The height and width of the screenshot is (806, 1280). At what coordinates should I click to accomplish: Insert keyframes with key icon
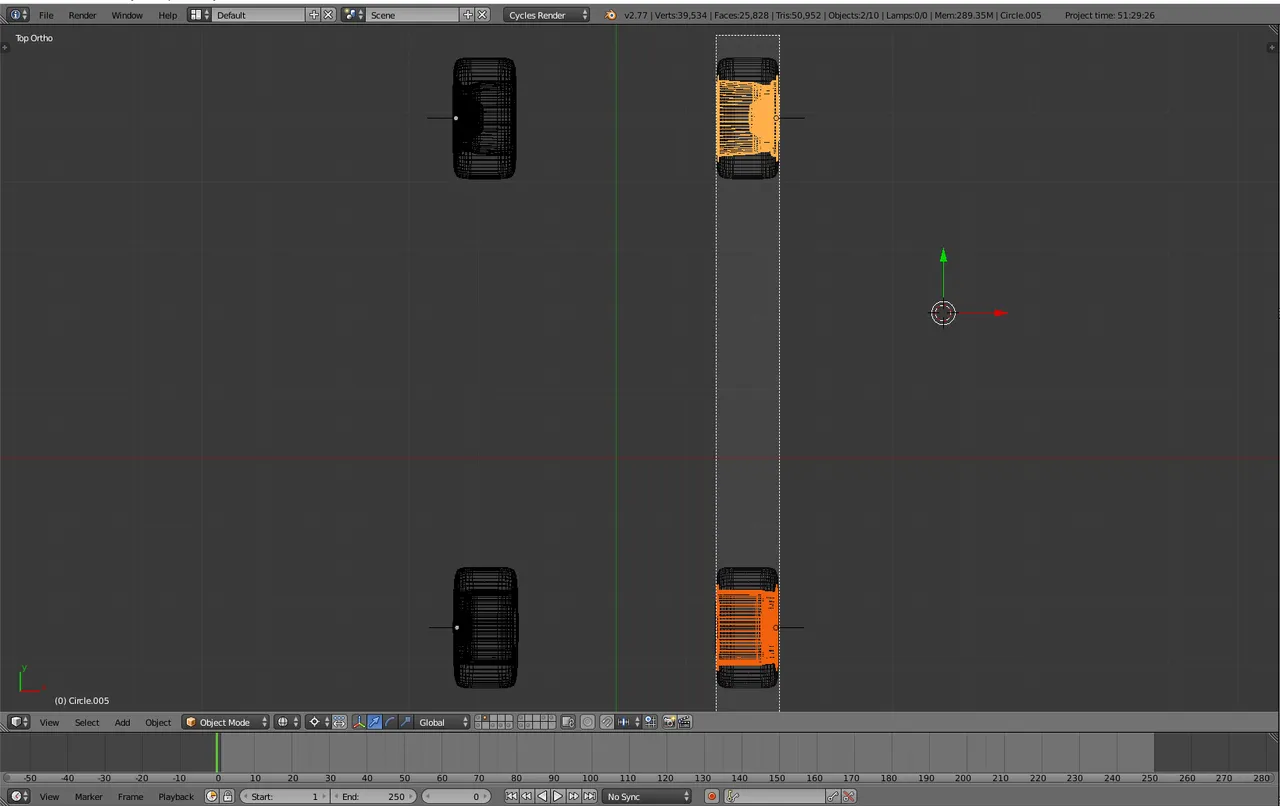(x=833, y=796)
